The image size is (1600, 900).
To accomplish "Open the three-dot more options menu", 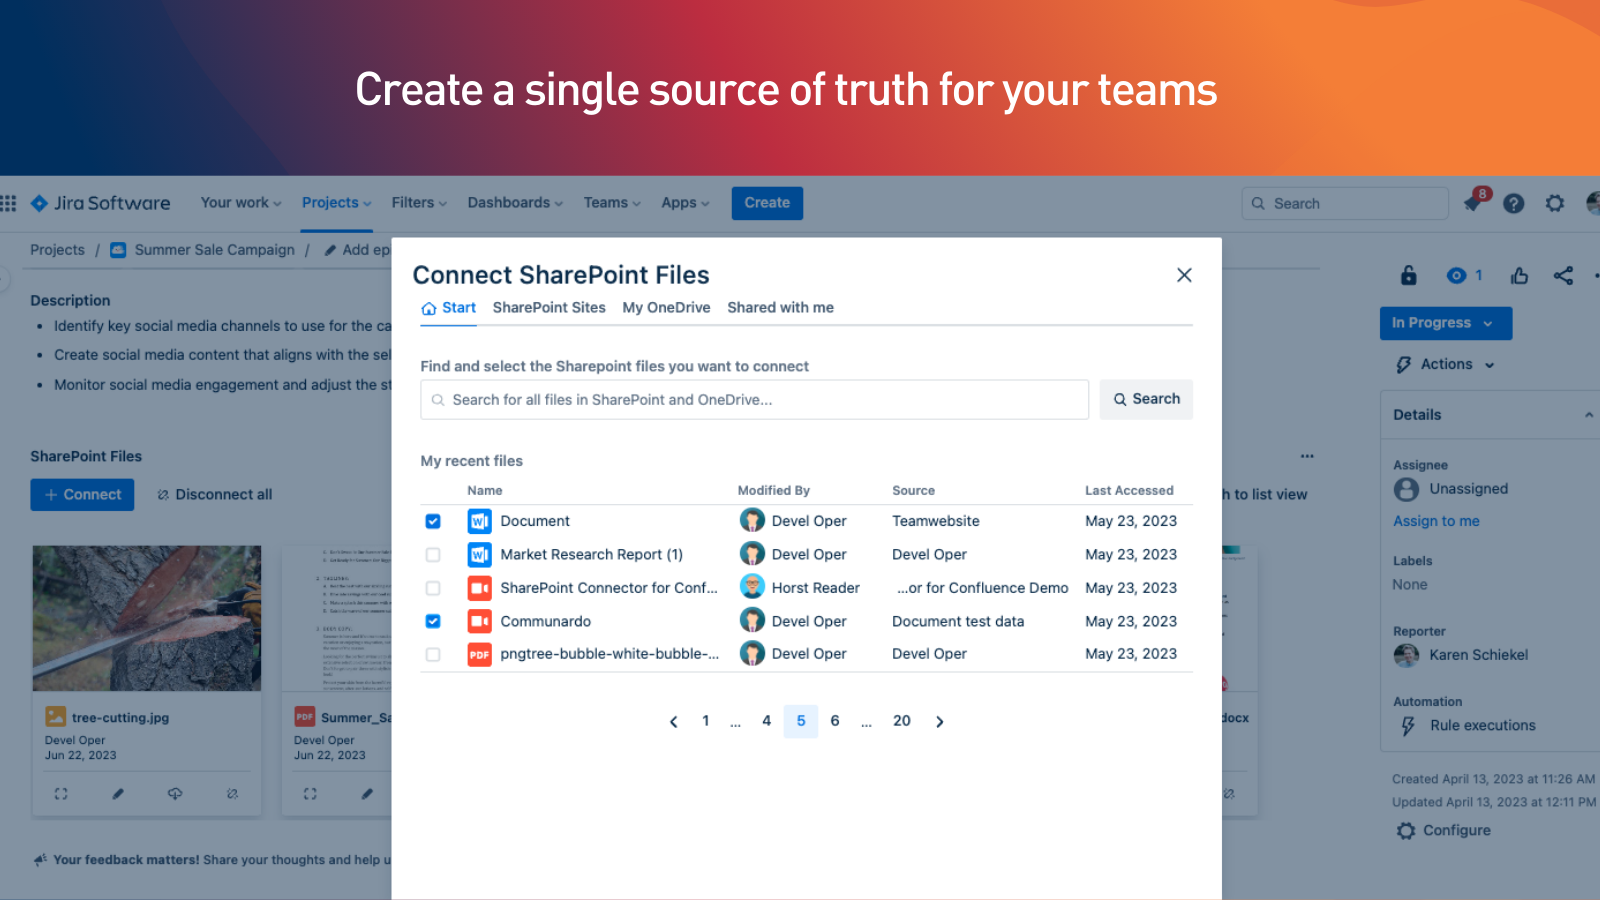I will pyautogui.click(x=1307, y=456).
